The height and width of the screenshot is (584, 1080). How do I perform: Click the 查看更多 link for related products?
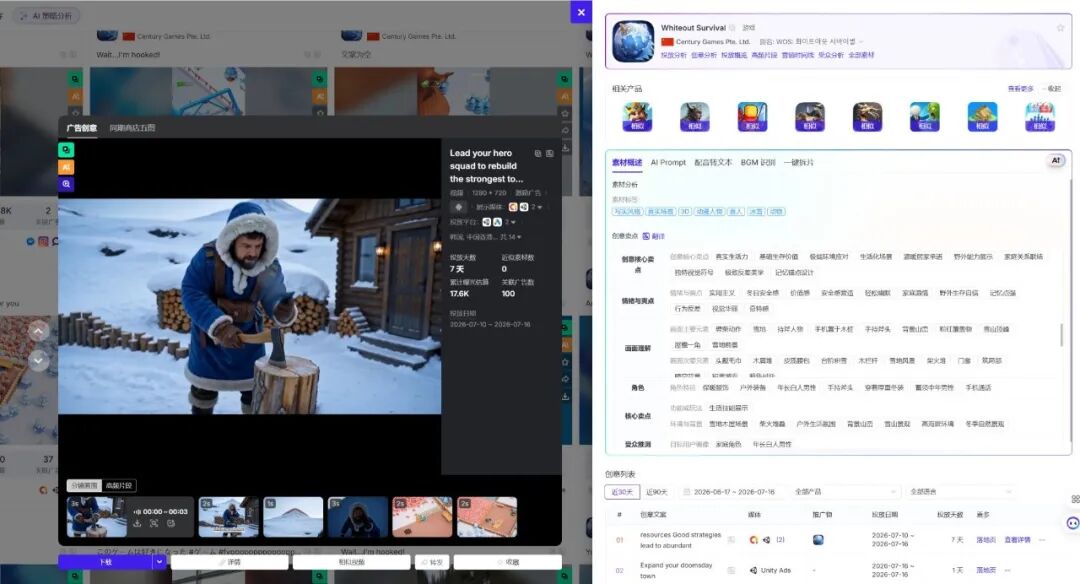tap(1021, 89)
